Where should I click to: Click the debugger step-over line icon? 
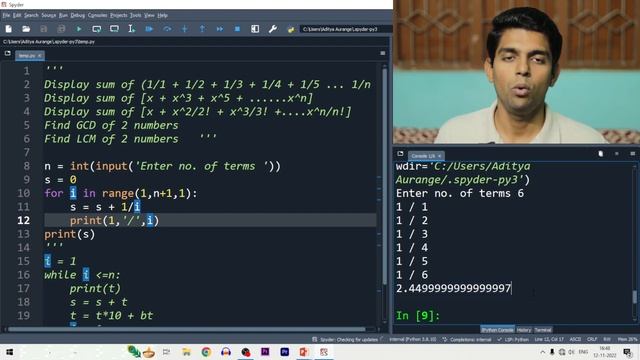[167, 29]
